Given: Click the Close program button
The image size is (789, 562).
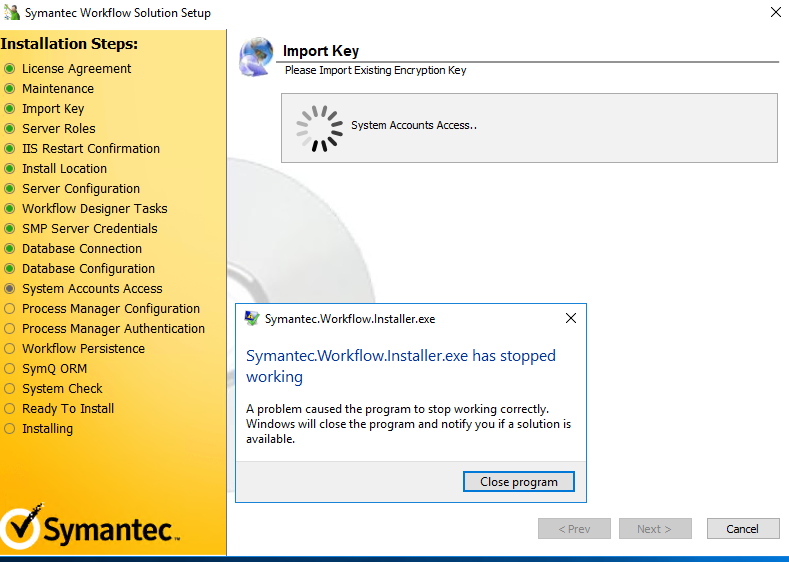Looking at the screenshot, I should tap(518, 481).
